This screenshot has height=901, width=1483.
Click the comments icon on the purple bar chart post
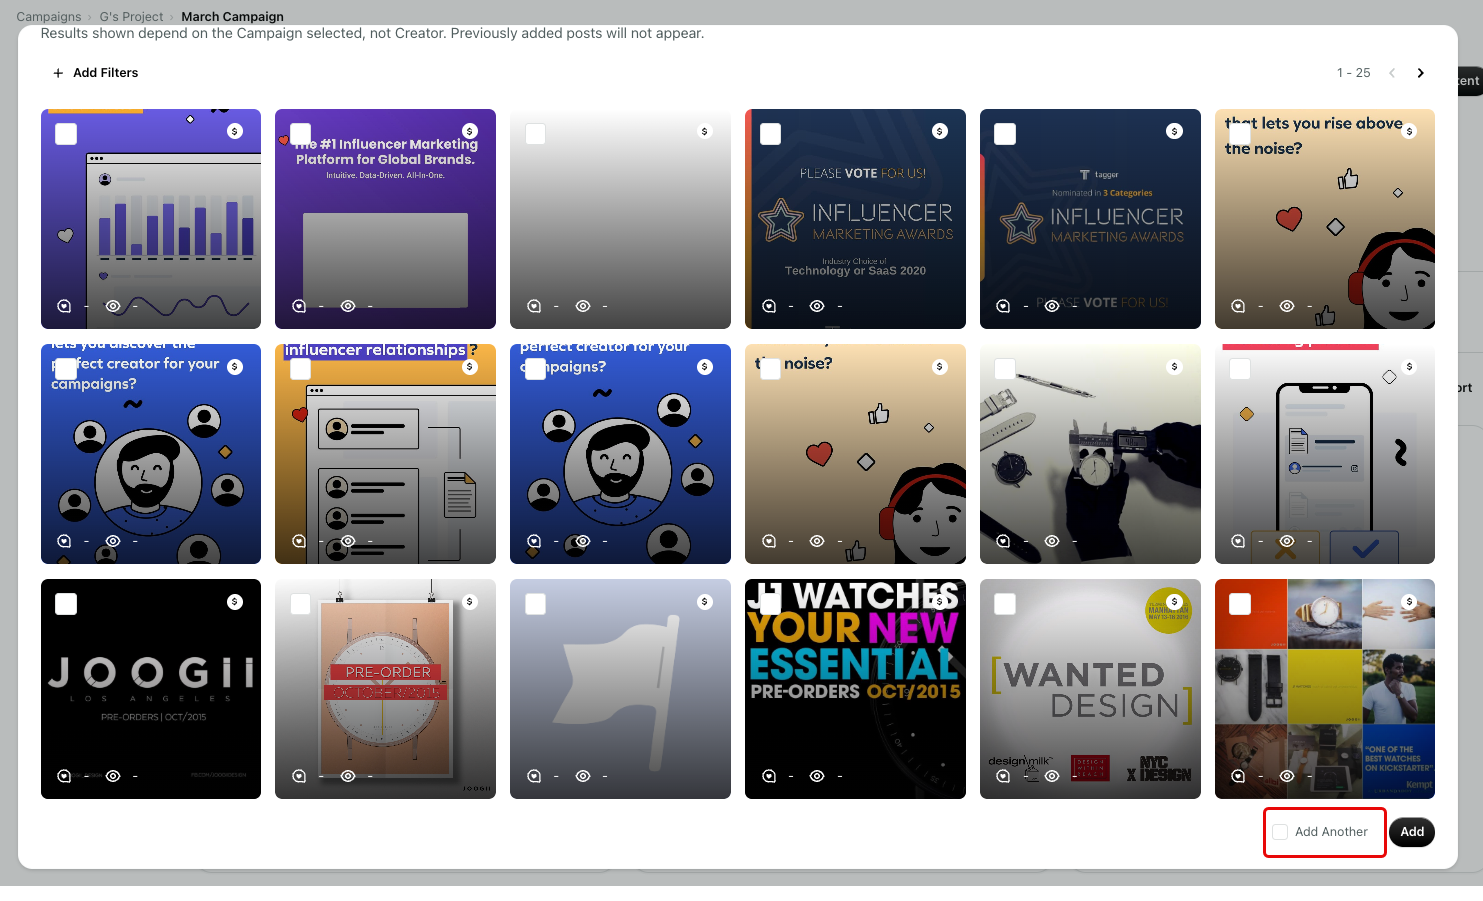[64, 306]
